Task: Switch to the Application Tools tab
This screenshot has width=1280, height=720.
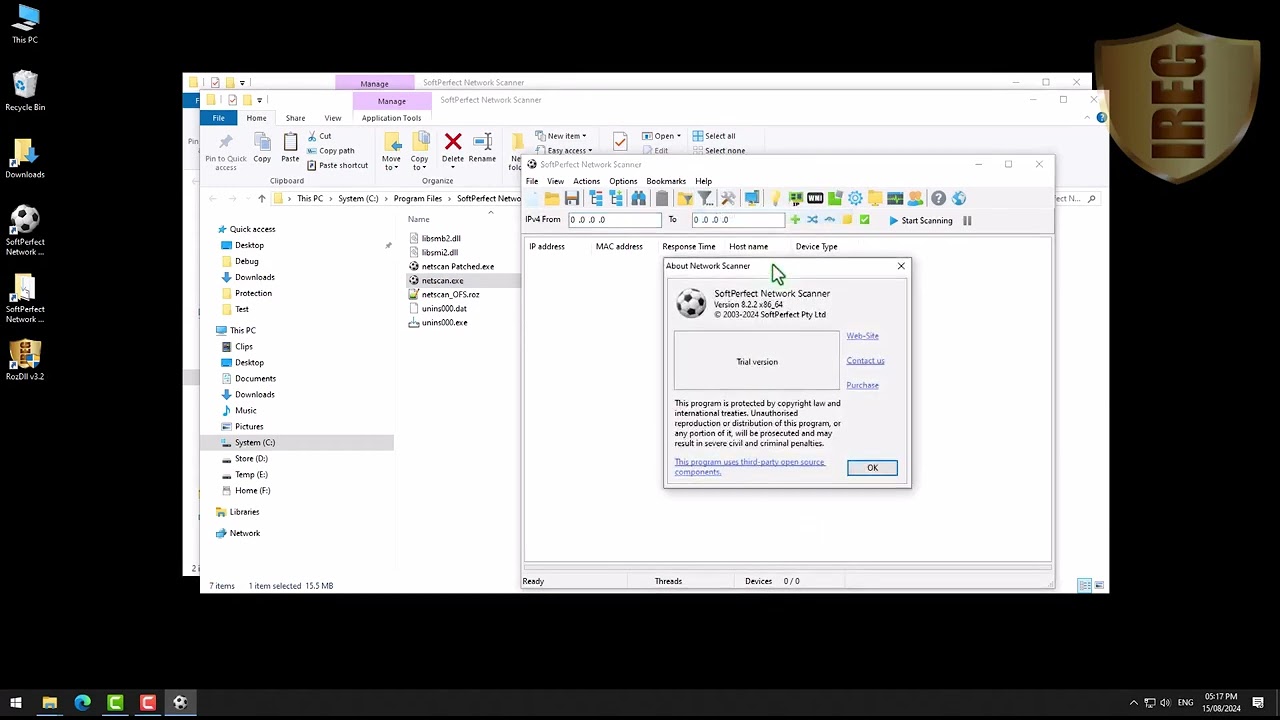Action: pos(391,118)
